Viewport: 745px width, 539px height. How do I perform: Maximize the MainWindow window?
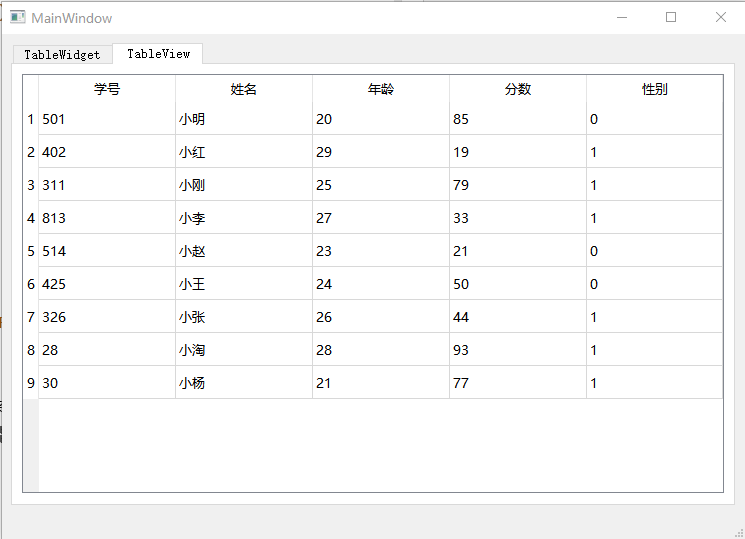pos(671,18)
